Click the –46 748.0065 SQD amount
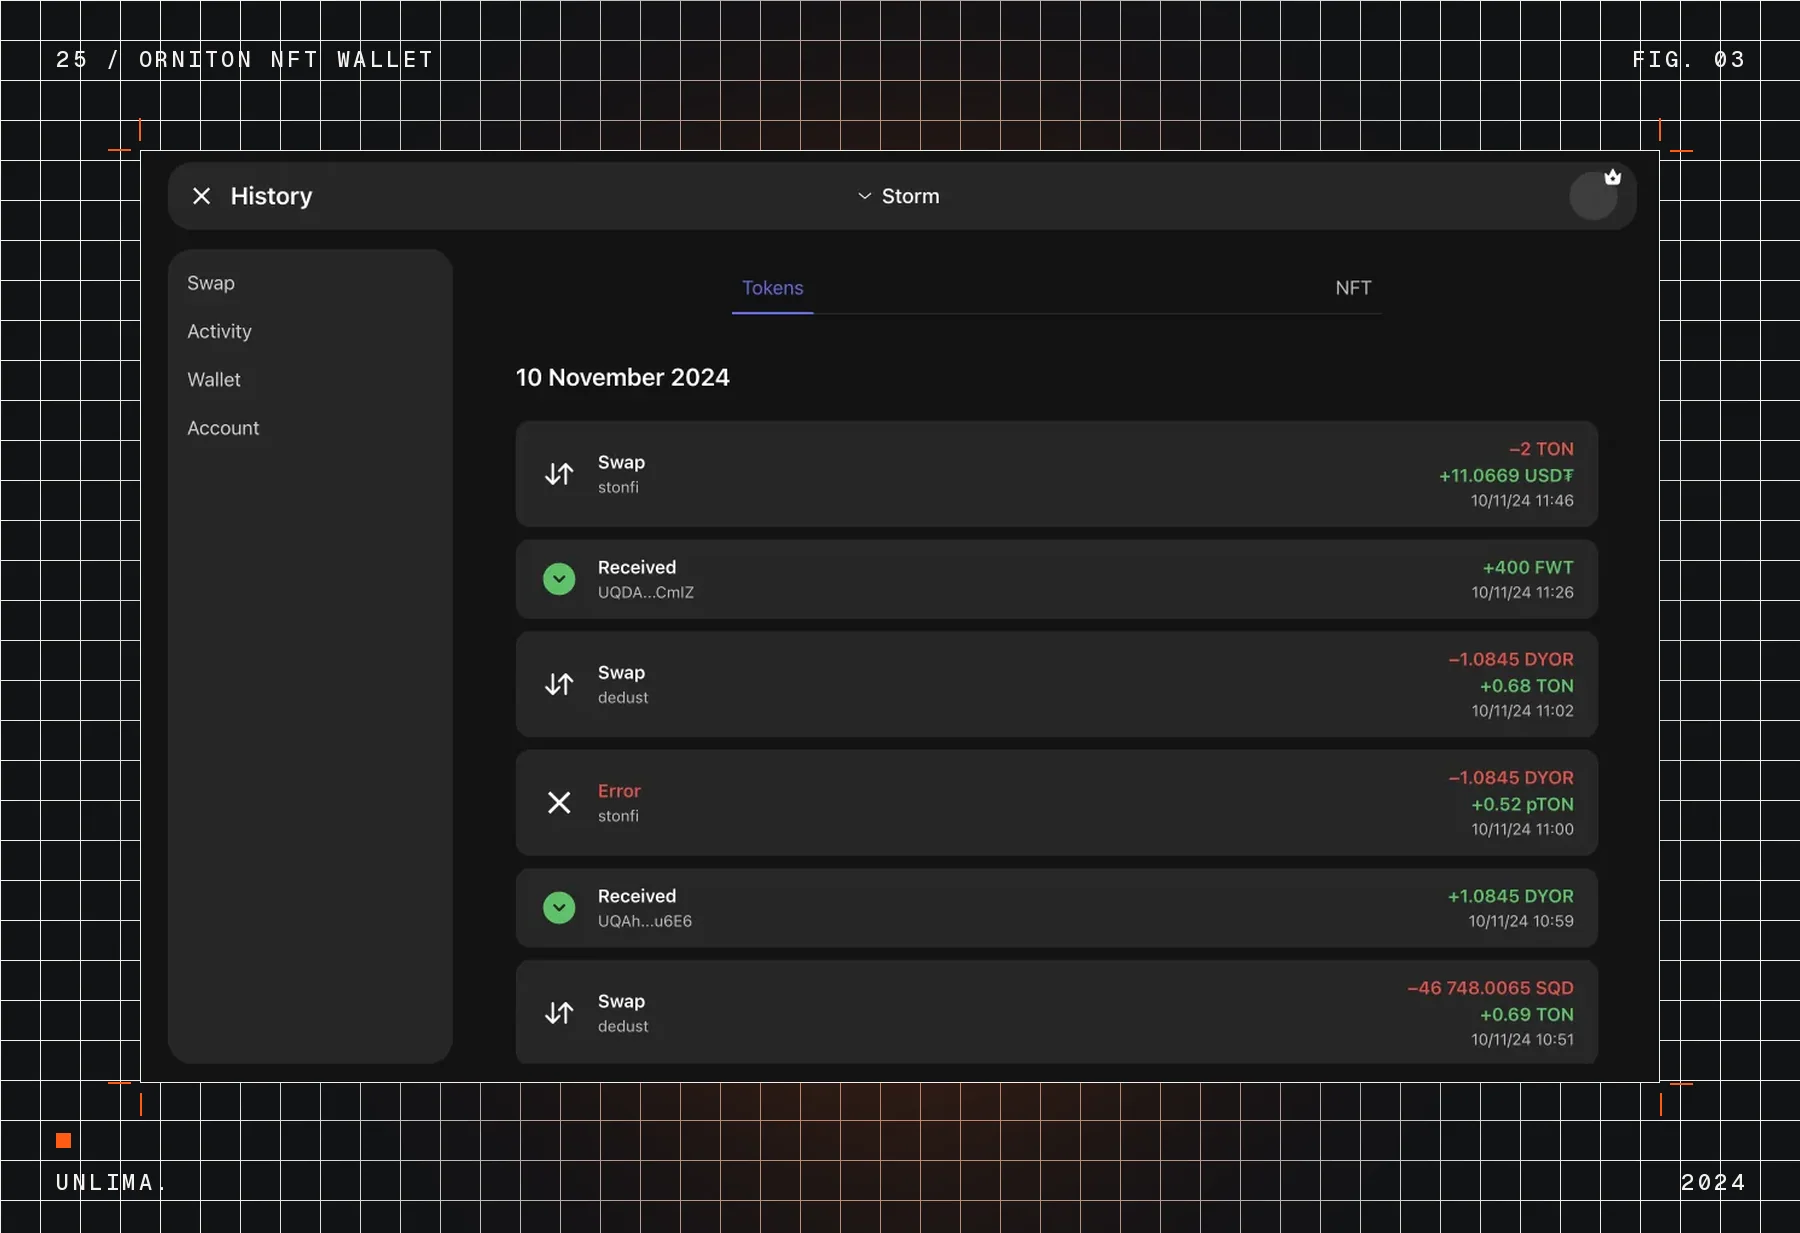This screenshot has width=1800, height=1233. (1490, 988)
